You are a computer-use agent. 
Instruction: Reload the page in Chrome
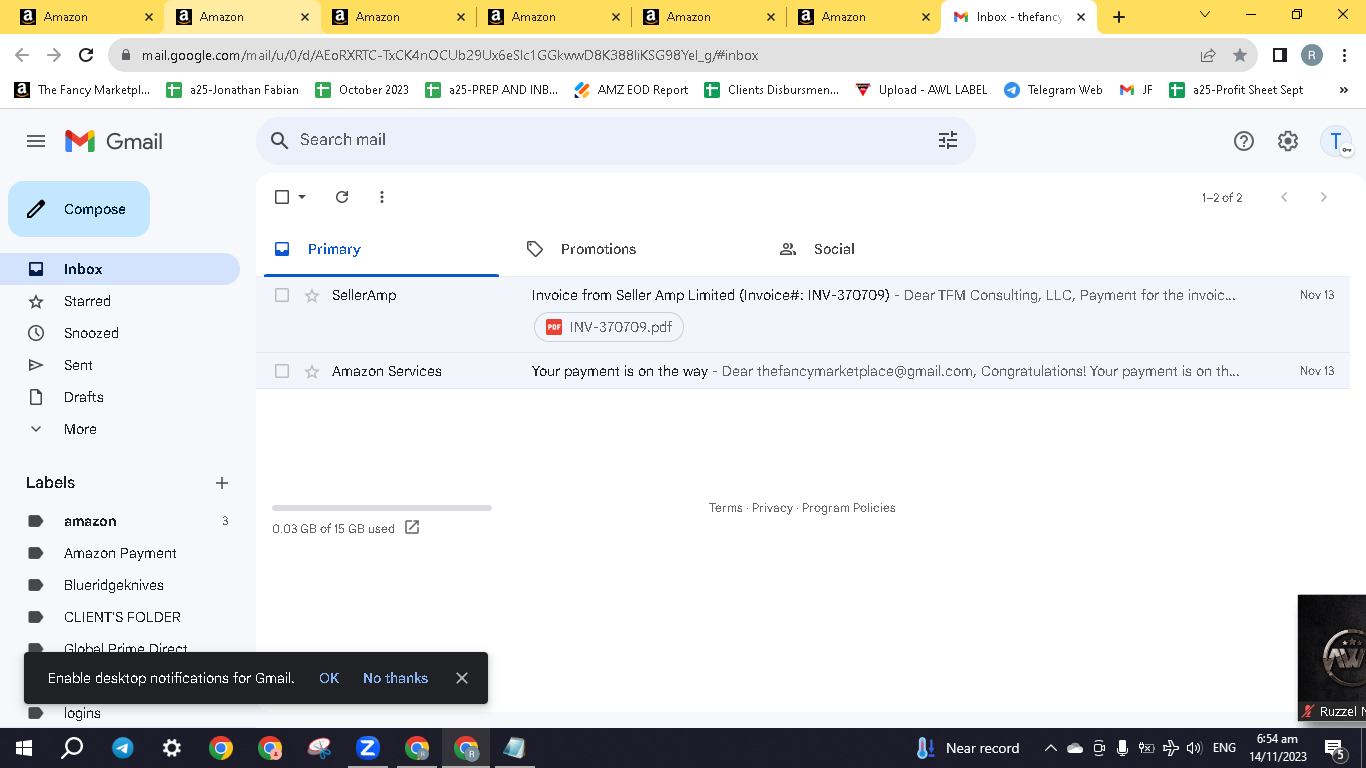(86, 56)
